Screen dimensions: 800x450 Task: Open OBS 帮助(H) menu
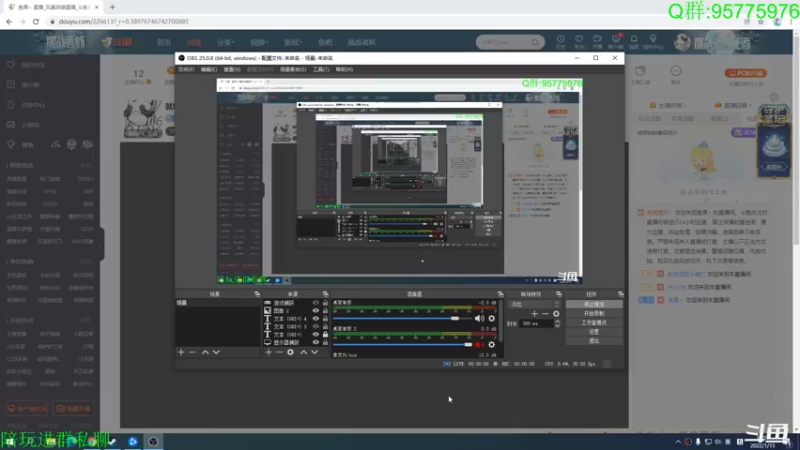[x=344, y=69]
